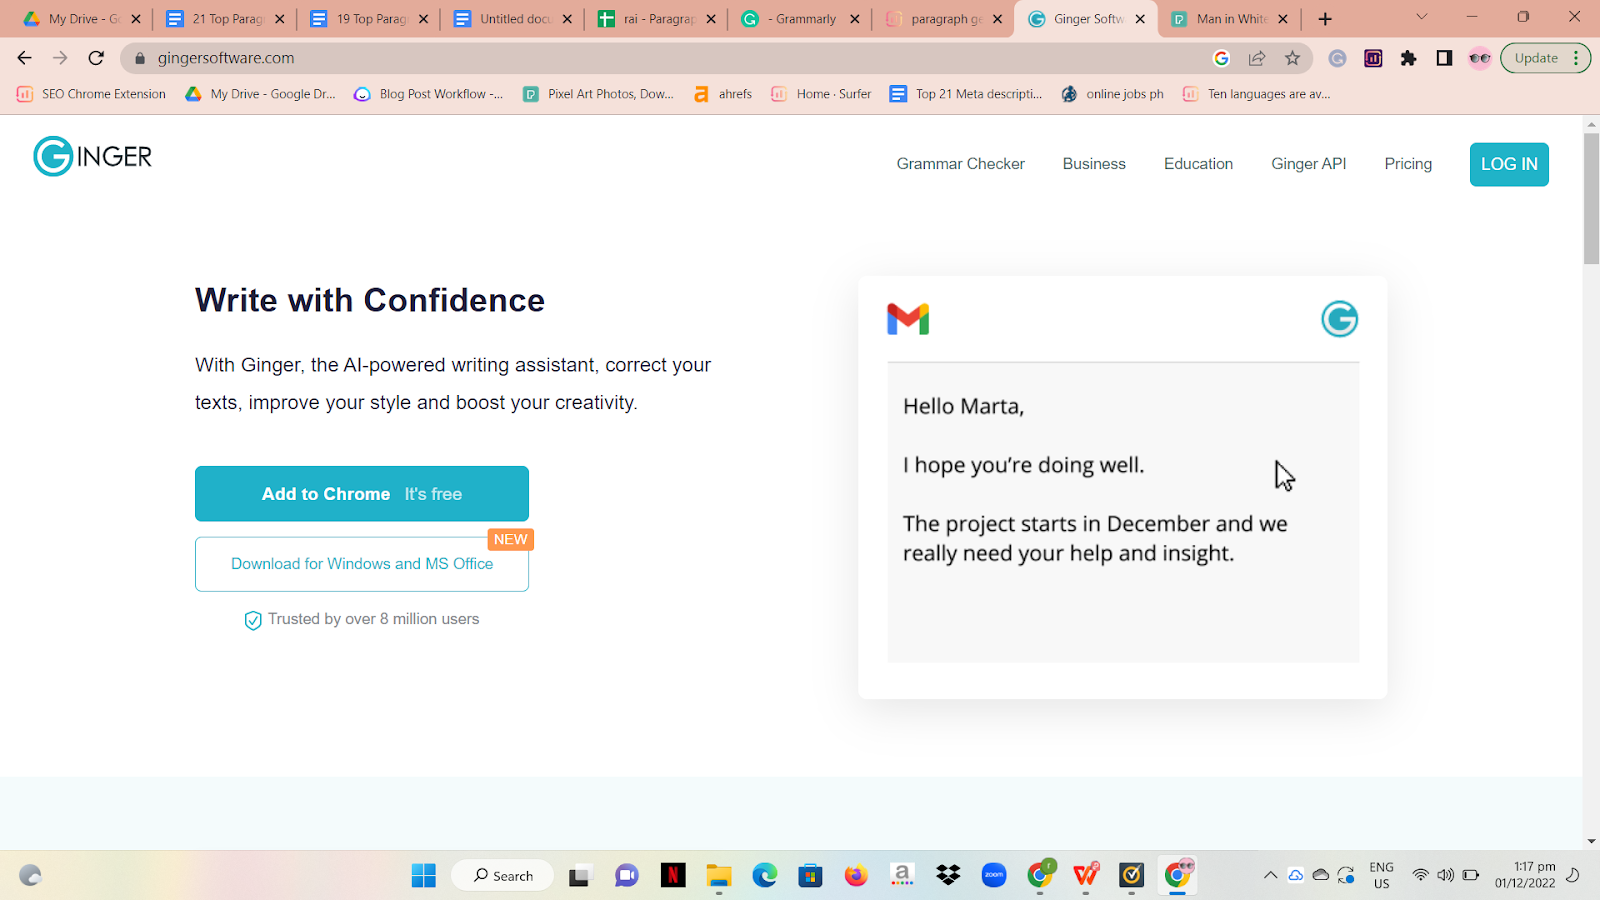Open the ahrefs bookmark

(x=723, y=94)
